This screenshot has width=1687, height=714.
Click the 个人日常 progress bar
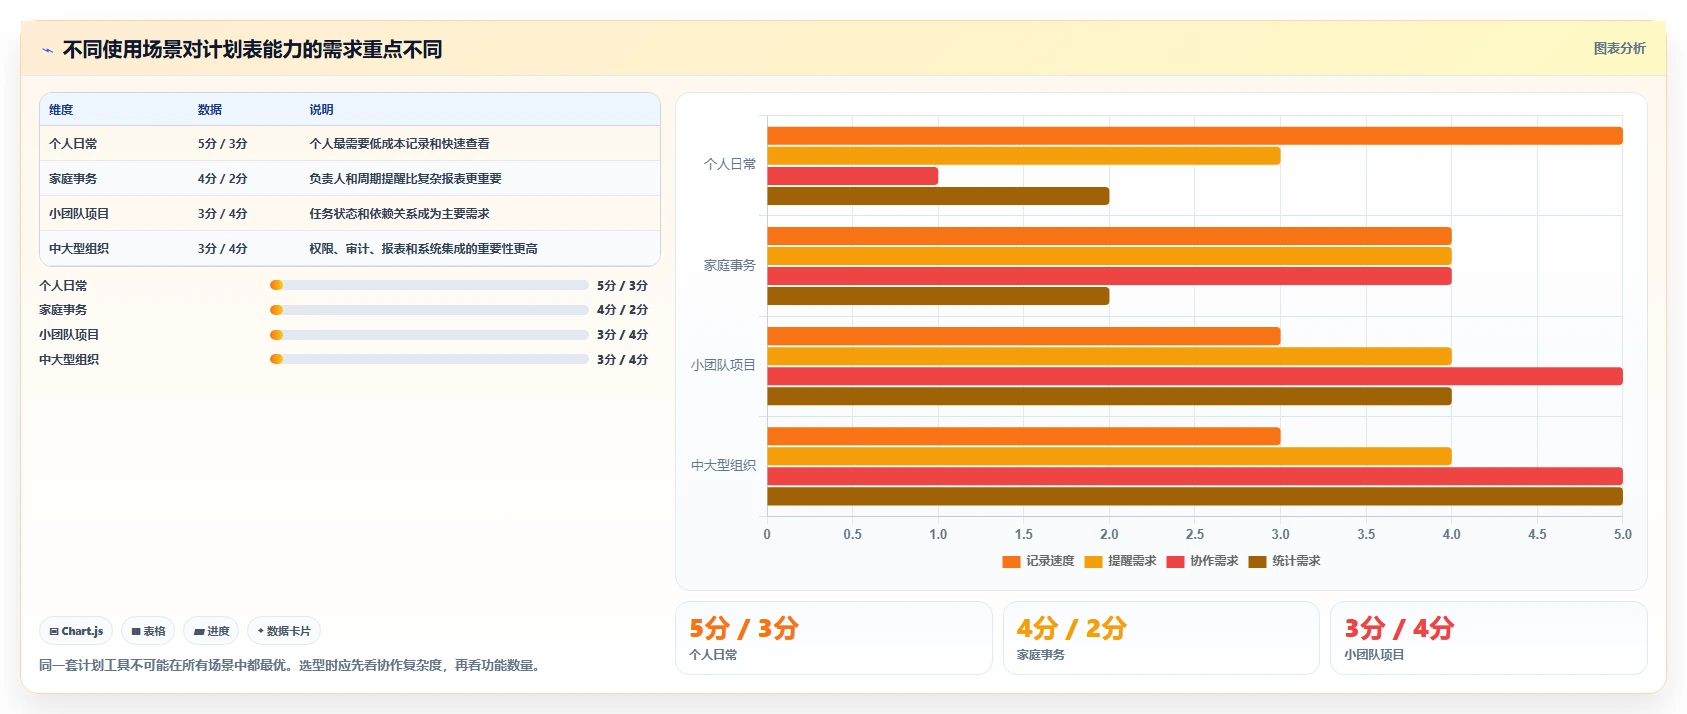tap(429, 285)
